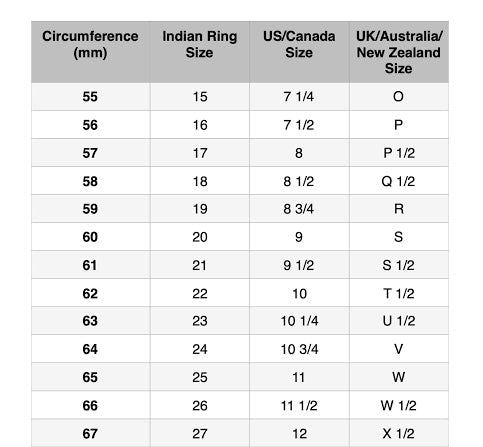Click the circumference 59 cell
483x447 pixels.
click(x=90, y=209)
